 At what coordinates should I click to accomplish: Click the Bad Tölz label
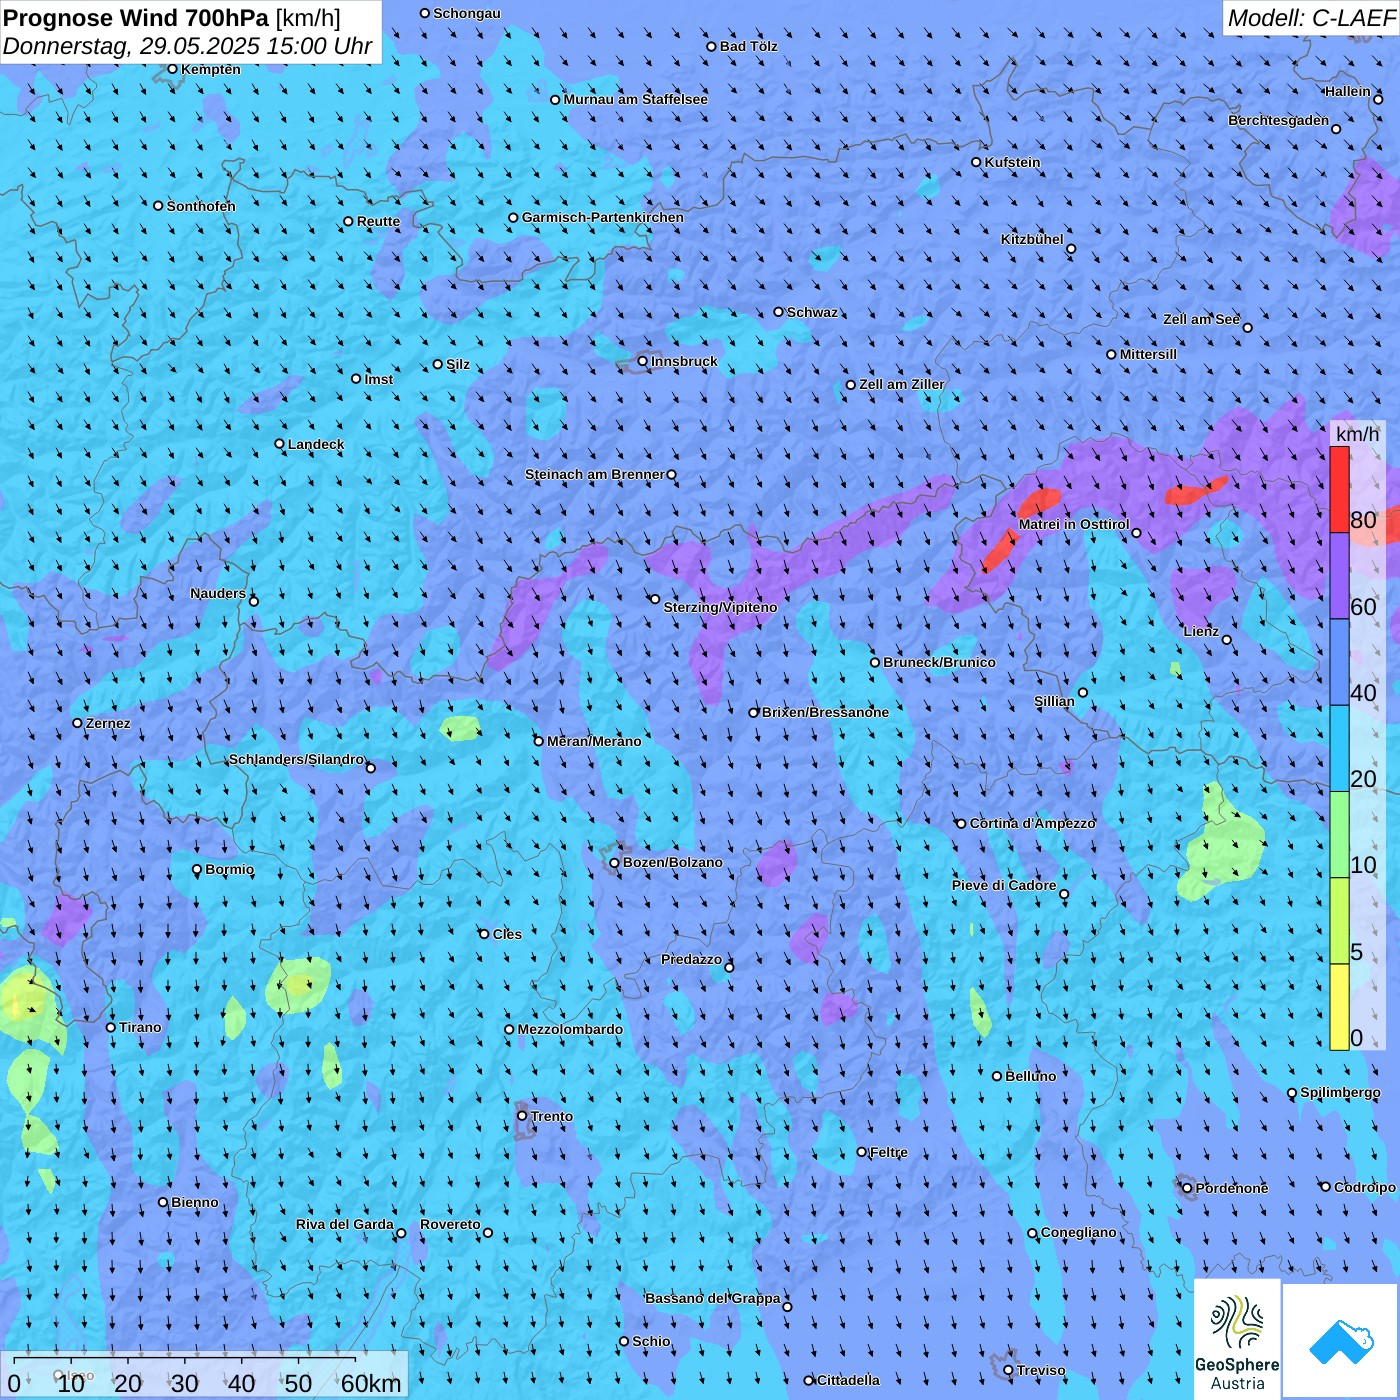tap(749, 46)
